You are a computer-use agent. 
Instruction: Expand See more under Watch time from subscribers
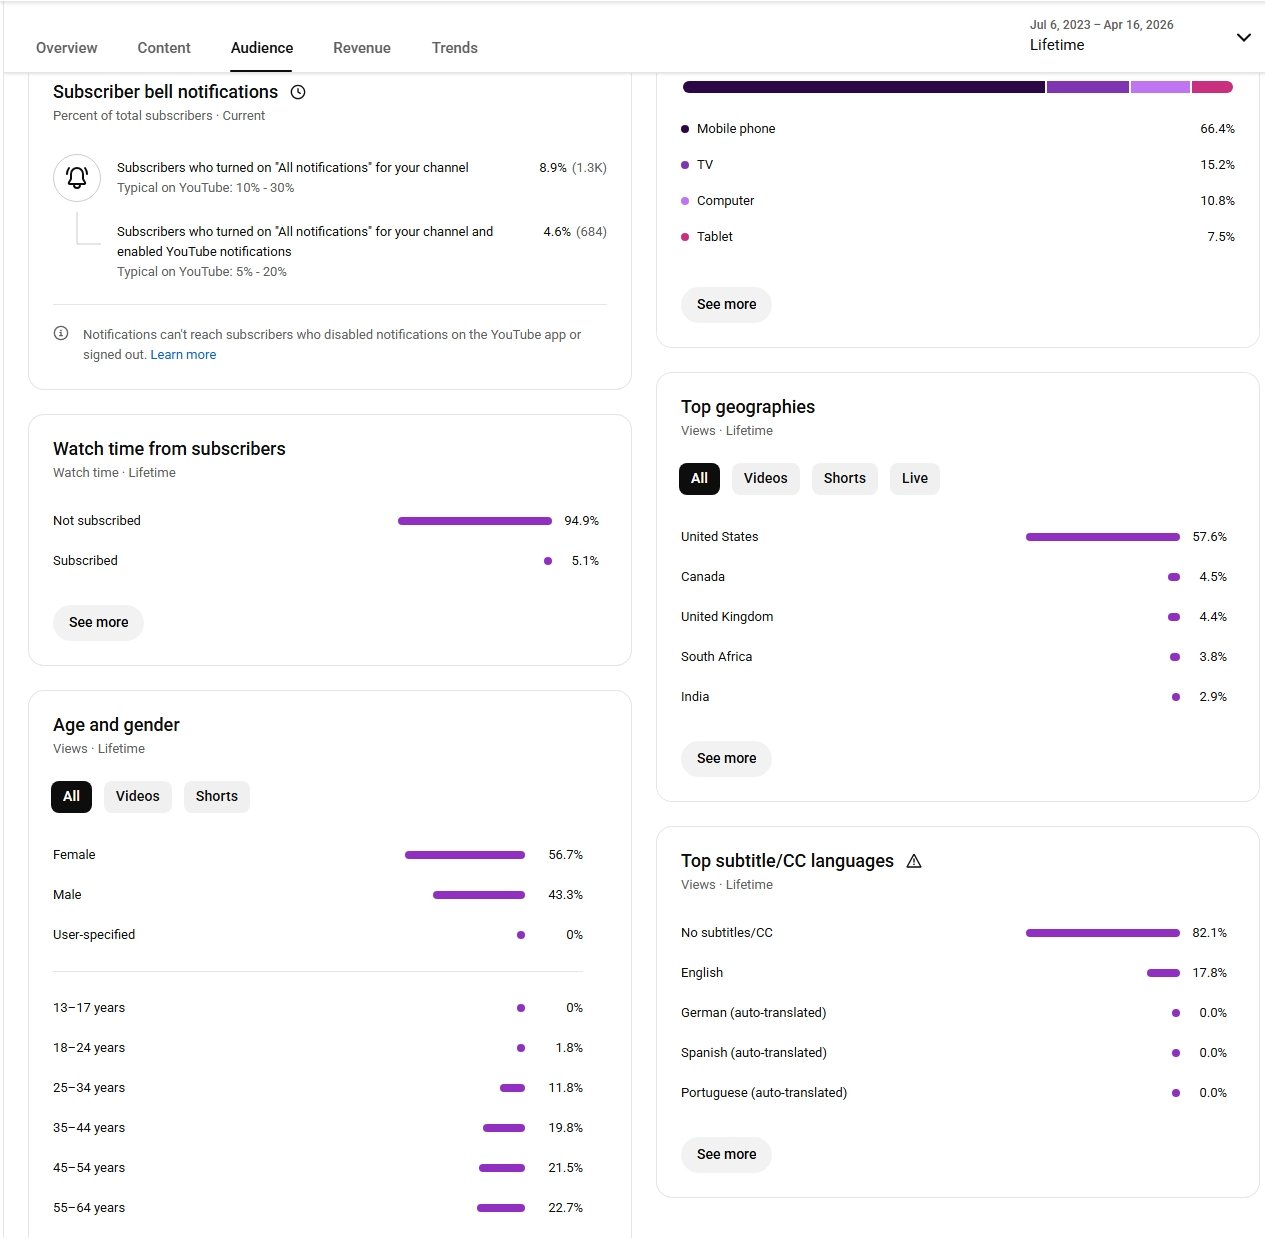click(x=98, y=622)
